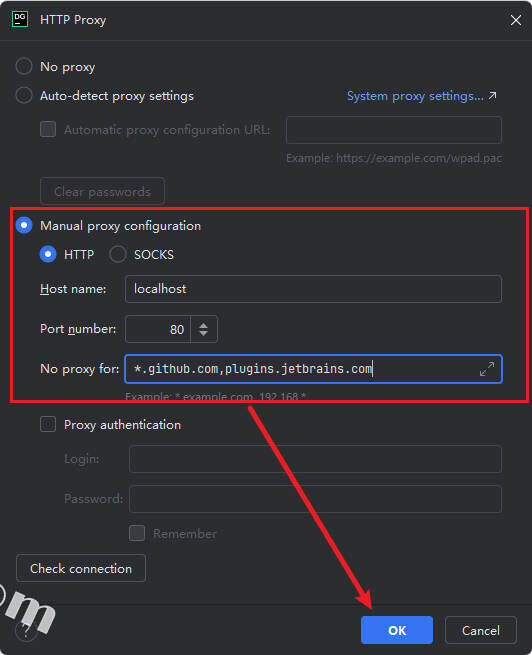Open System proxy settings external link
The image size is (532, 655).
pyautogui.click(x=421, y=96)
